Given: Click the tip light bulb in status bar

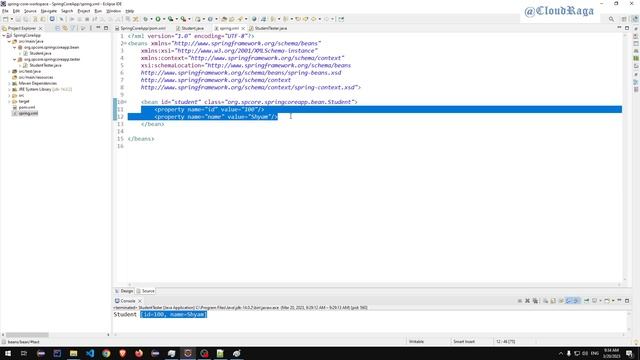Looking at the screenshot, I should [636, 342].
